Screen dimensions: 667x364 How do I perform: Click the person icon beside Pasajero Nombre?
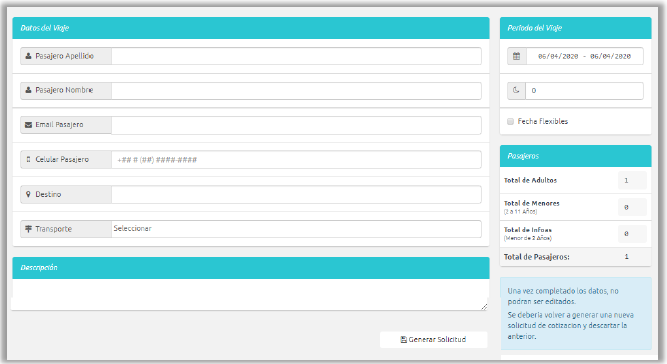point(29,90)
